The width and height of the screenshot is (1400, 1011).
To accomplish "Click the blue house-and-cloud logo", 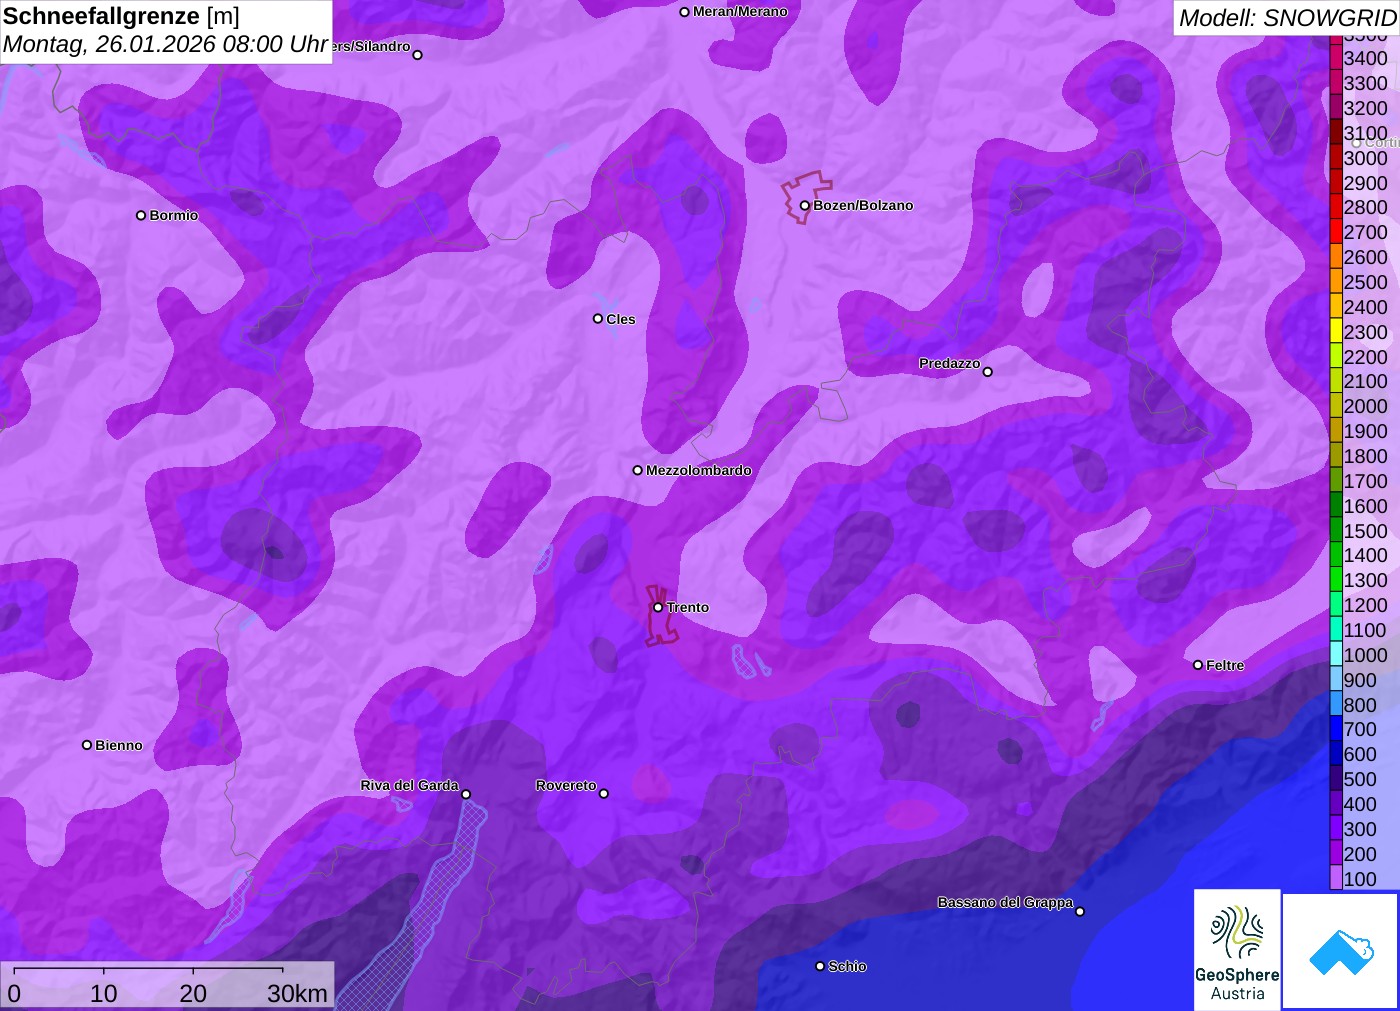I will point(1340,951).
